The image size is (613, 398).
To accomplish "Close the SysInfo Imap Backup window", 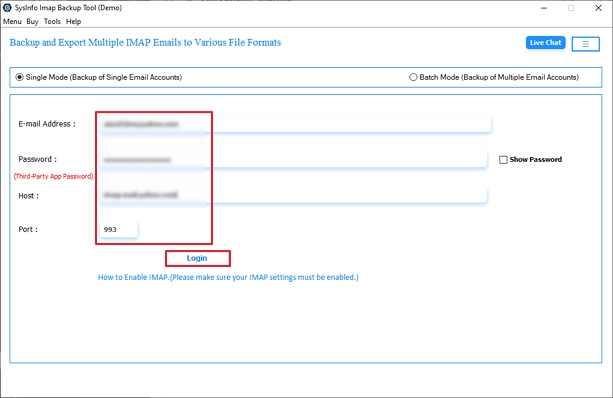I will pyautogui.click(x=599, y=8).
